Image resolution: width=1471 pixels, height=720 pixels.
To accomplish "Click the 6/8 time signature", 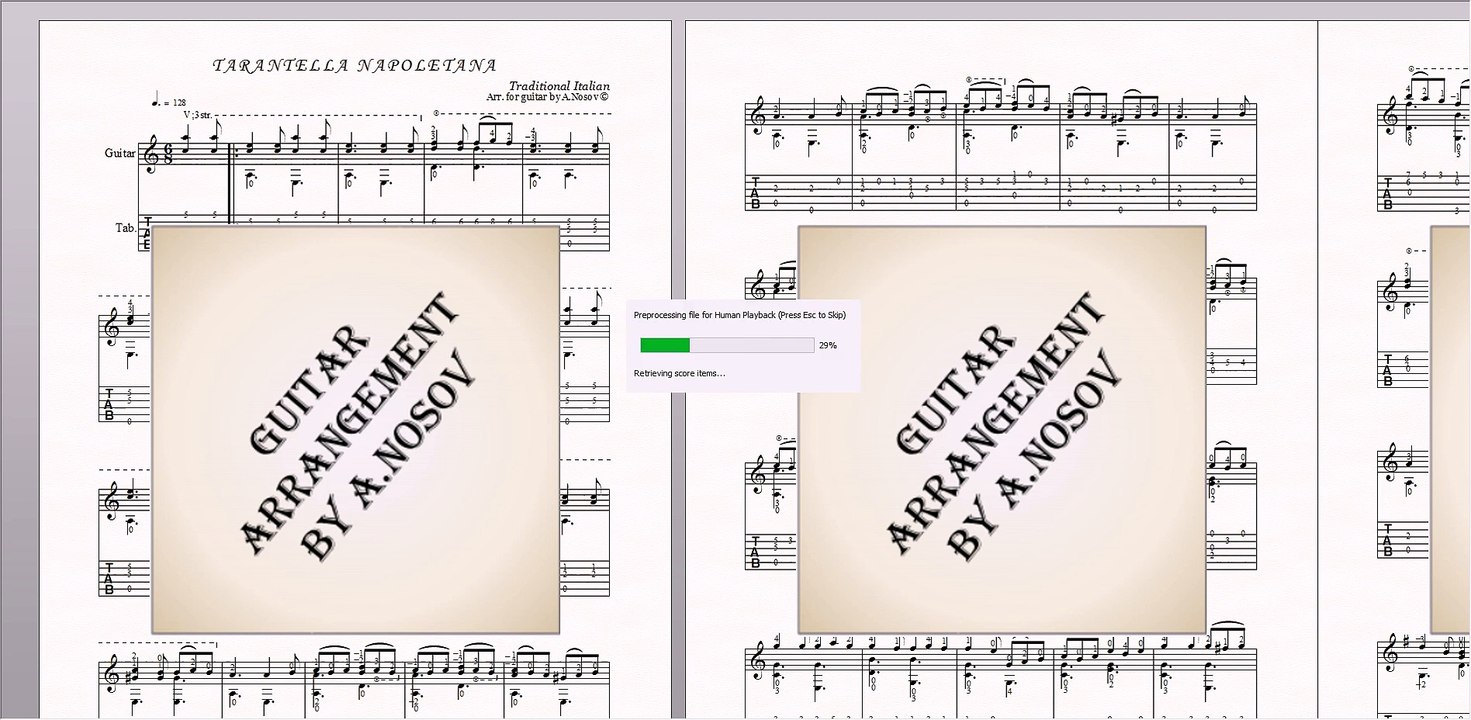I will (x=166, y=155).
